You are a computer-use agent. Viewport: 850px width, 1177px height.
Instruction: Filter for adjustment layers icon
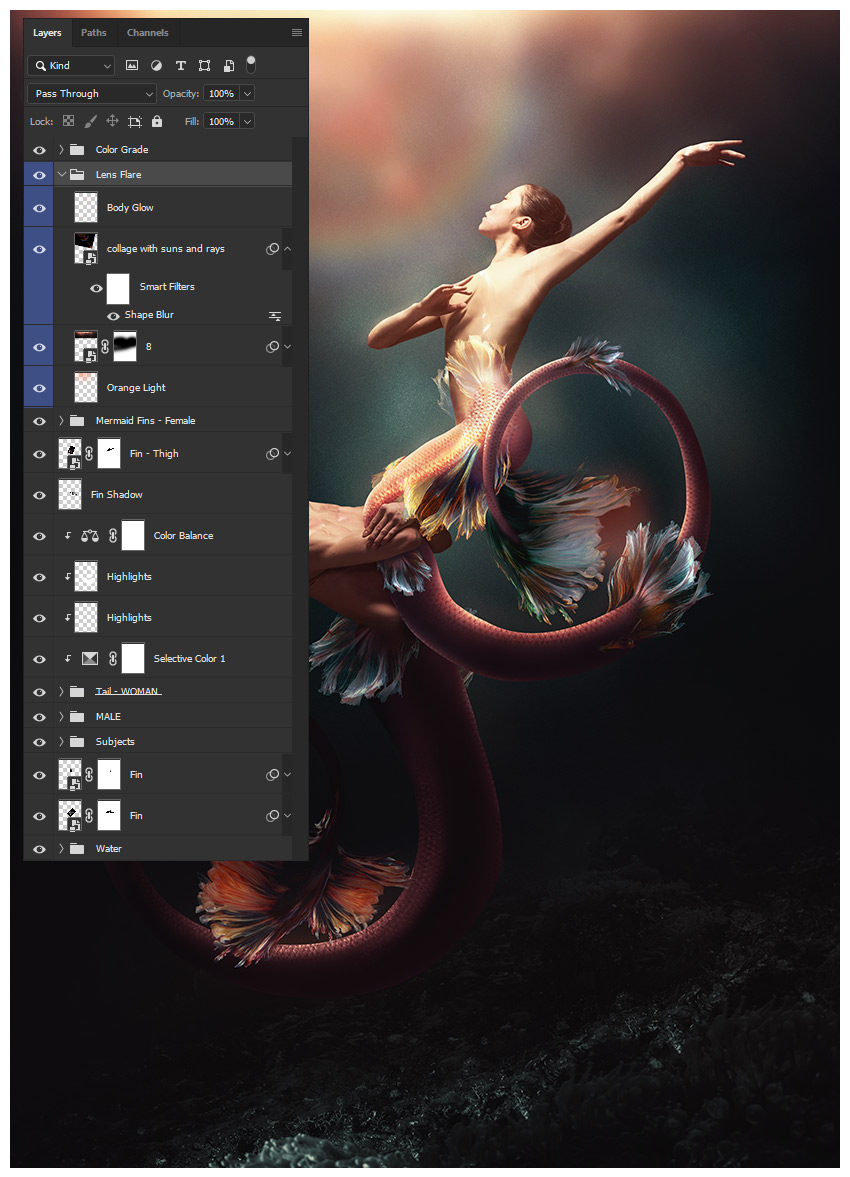coord(156,65)
